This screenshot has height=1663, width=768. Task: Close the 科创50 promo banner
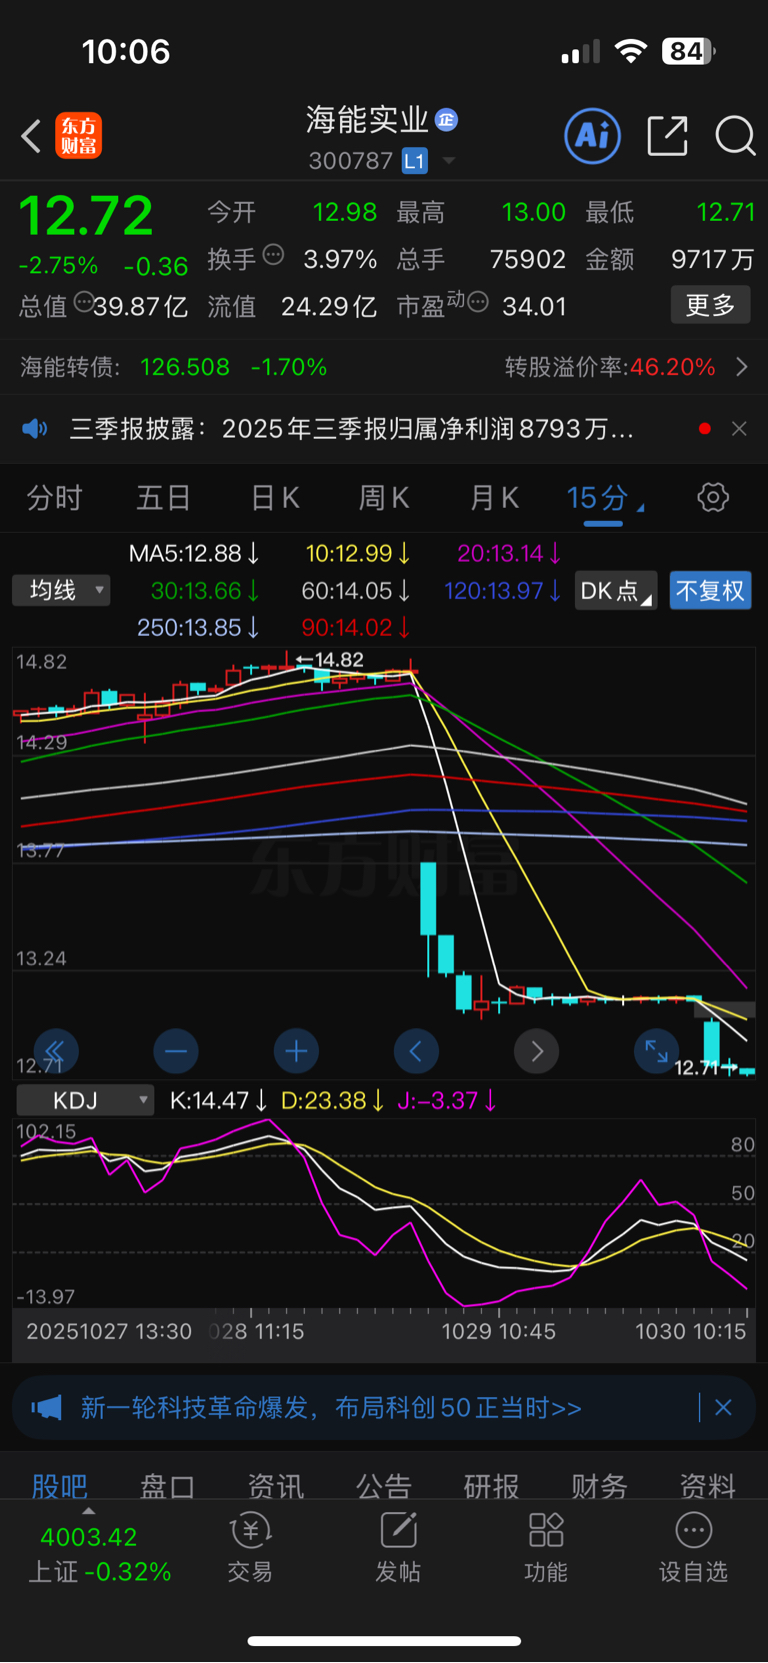[723, 1408]
